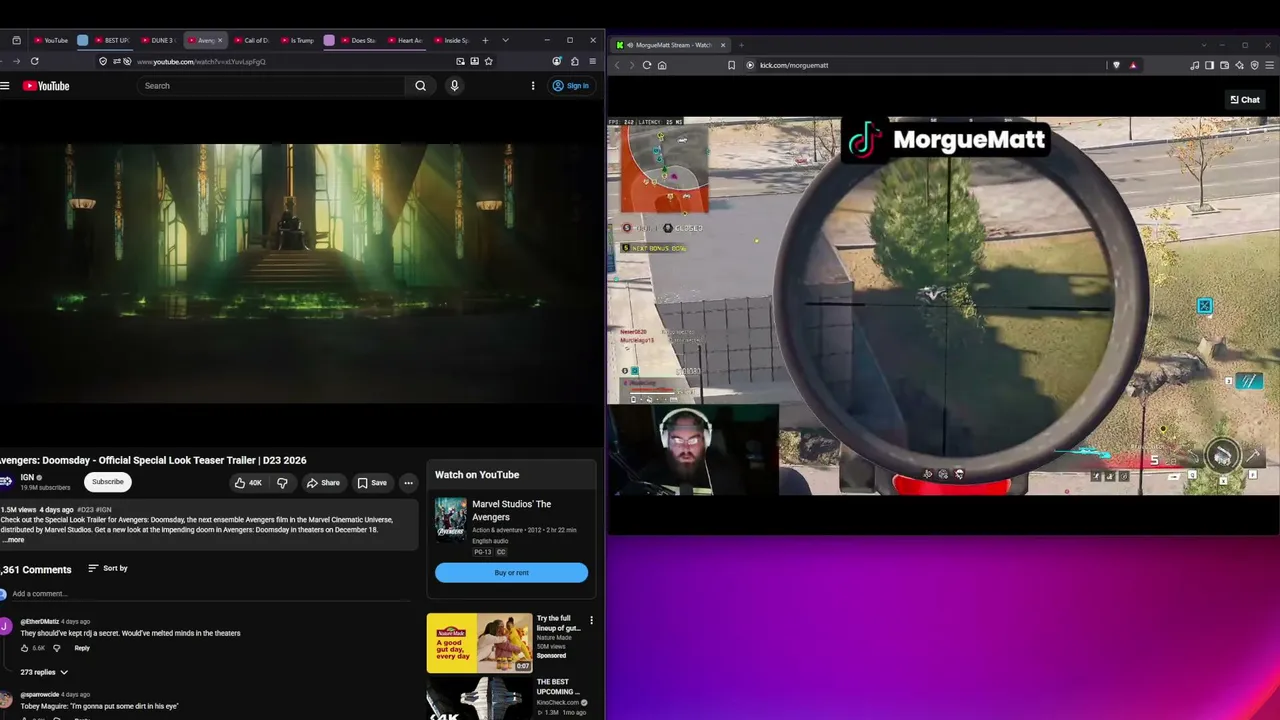Open options for the Nature Made ad
This screenshot has height=720, width=1280.
(x=591, y=621)
